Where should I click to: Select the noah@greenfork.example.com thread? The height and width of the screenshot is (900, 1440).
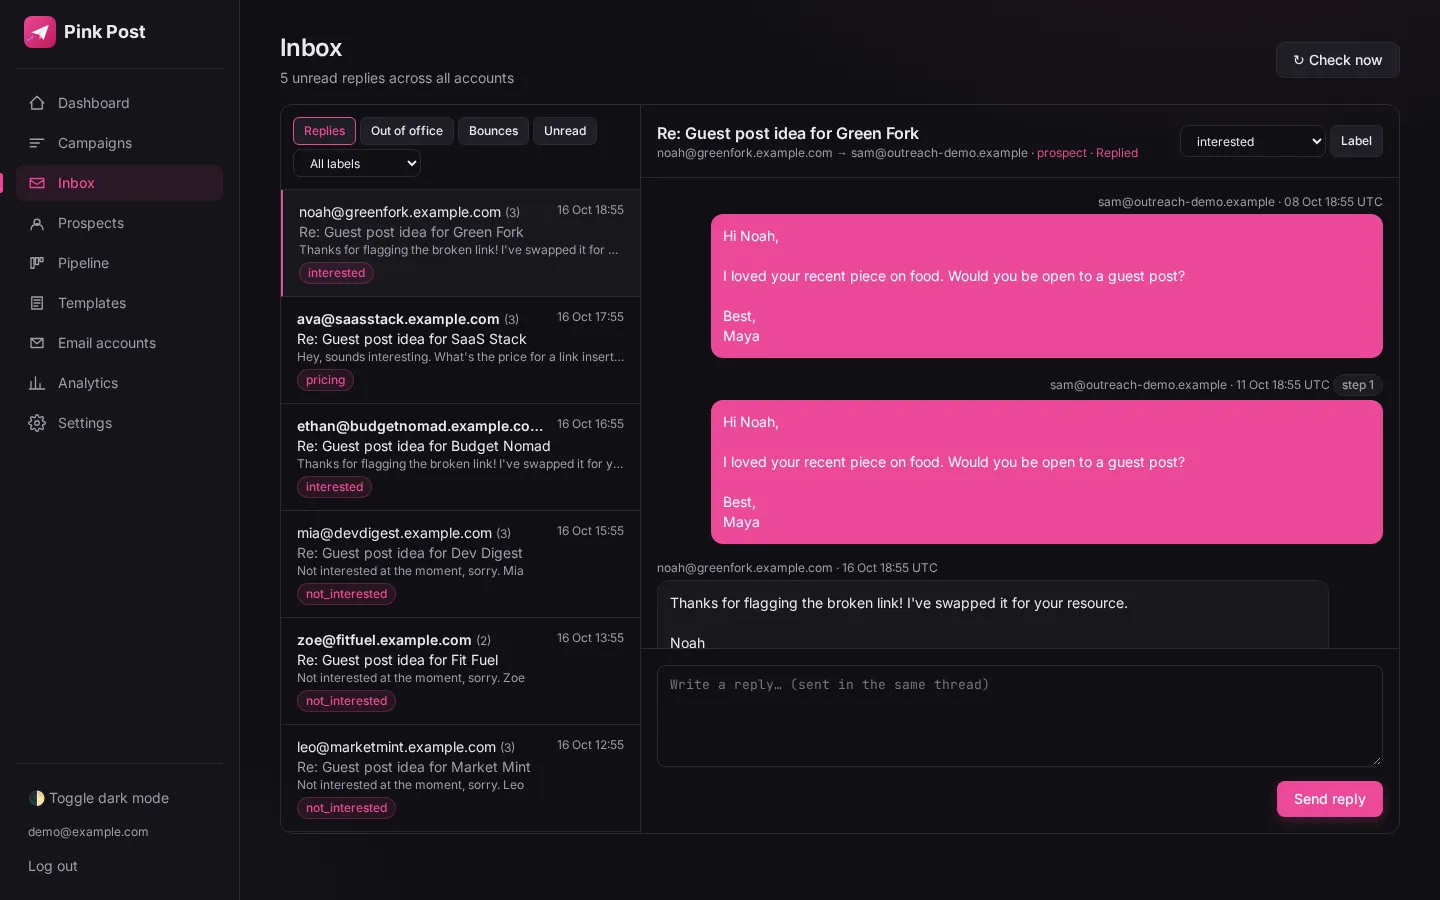tap(461, 243)
